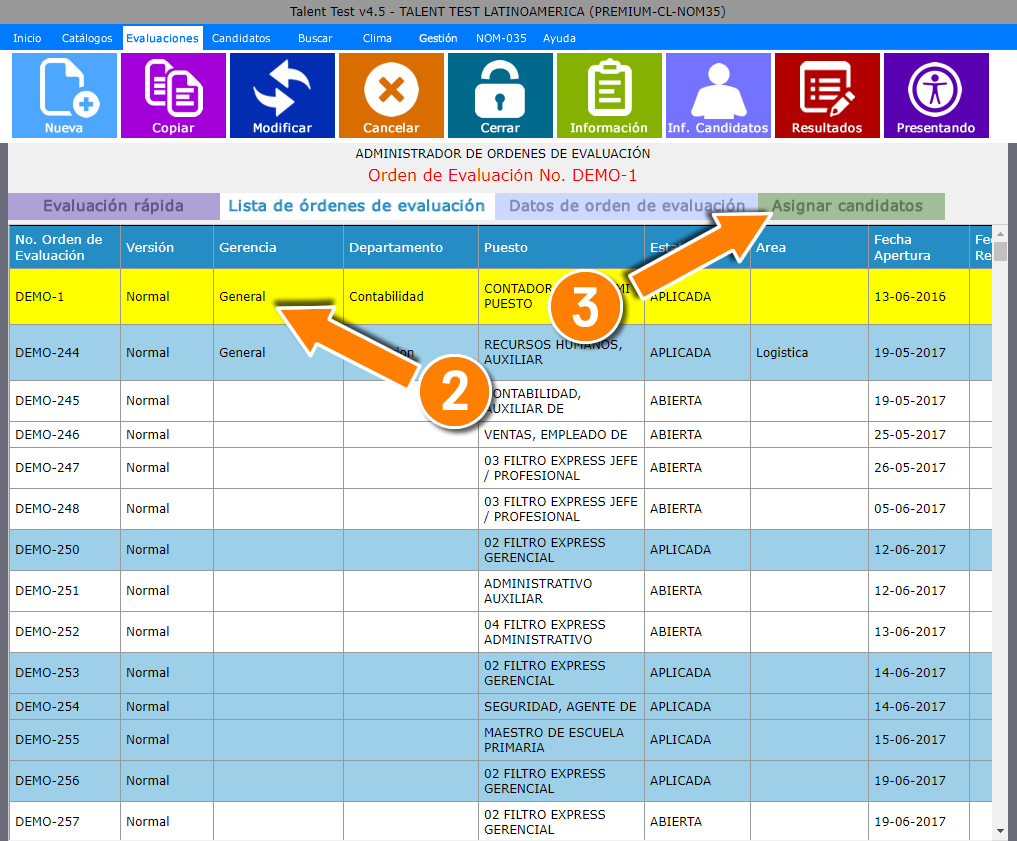The image size is (1017, 841).
Task: Select order row DEMO-246
Action: tap(500, 434)
